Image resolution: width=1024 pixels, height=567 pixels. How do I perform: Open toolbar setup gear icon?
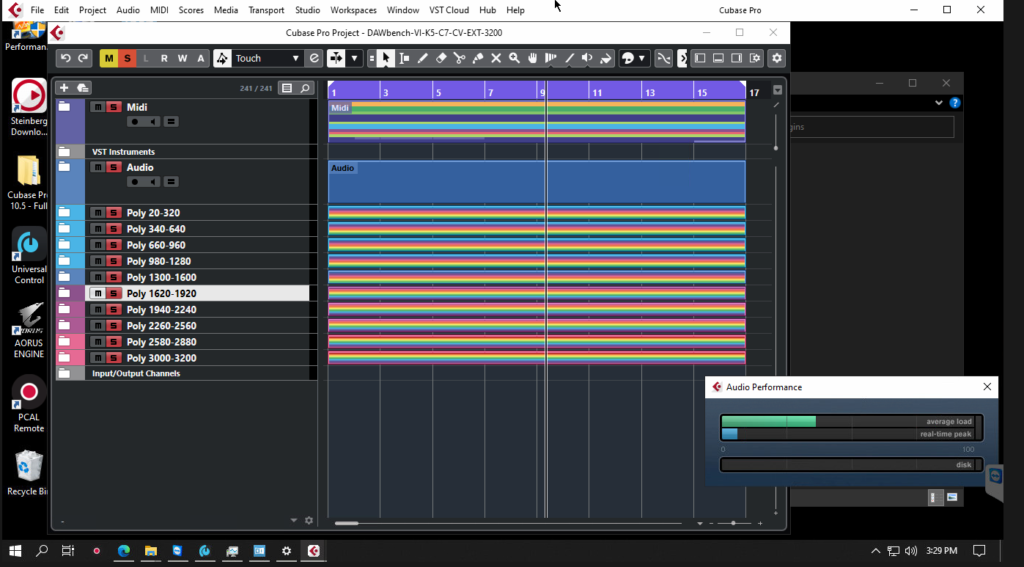coord(776,58)
